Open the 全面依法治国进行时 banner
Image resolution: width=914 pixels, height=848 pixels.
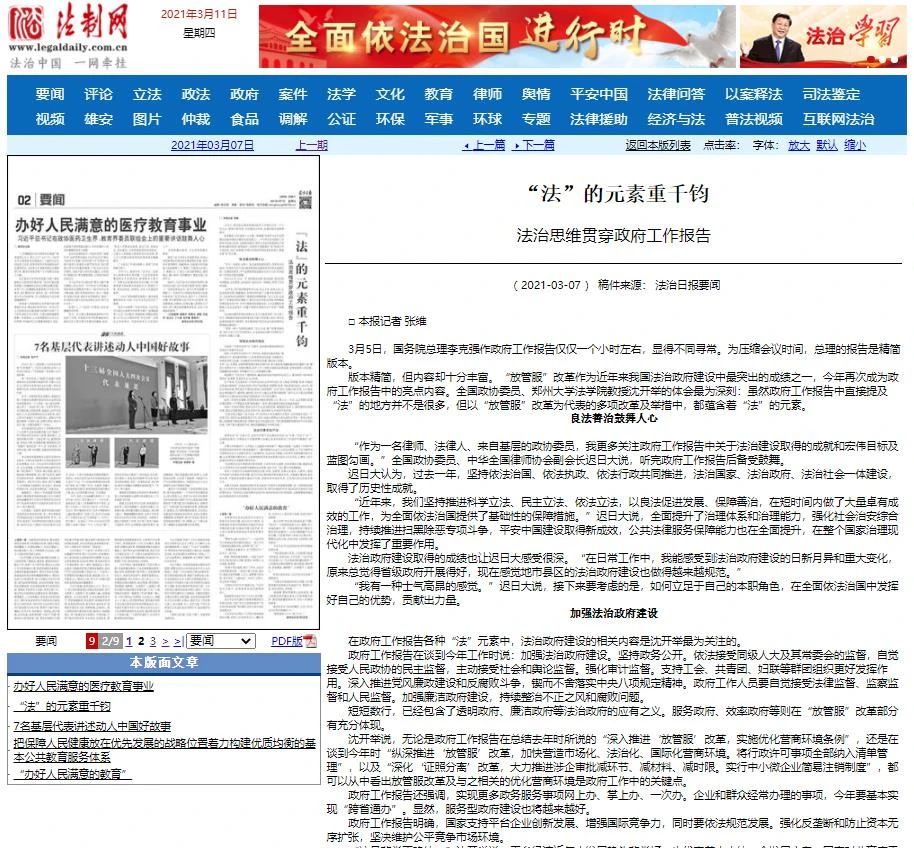tap(497, 37)
